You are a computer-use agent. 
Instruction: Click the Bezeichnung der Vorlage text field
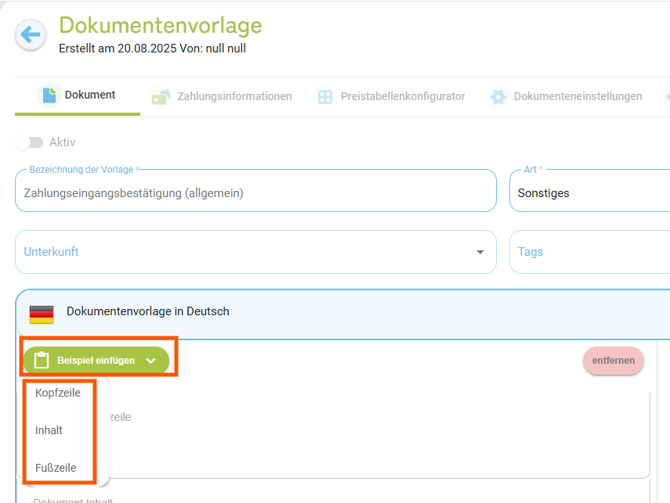click(255, 192)
